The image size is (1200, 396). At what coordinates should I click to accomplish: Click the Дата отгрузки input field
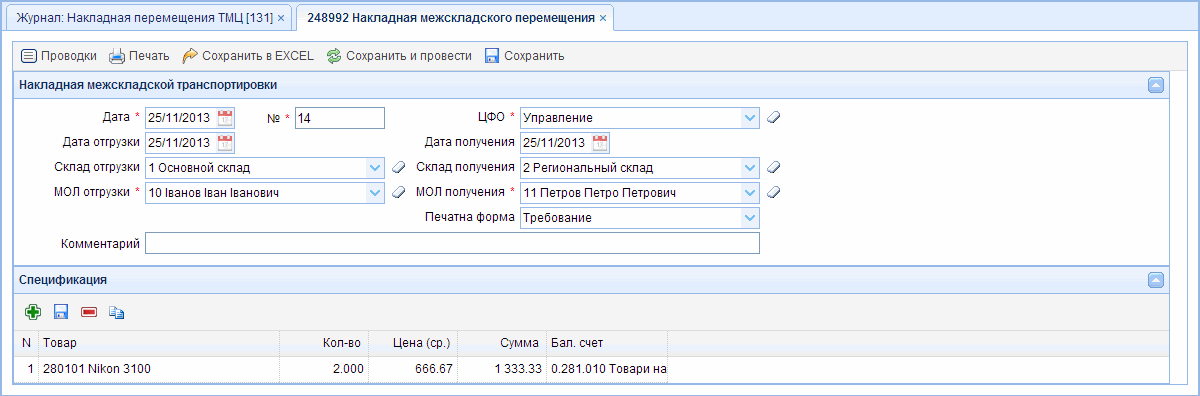click(180, 142)
